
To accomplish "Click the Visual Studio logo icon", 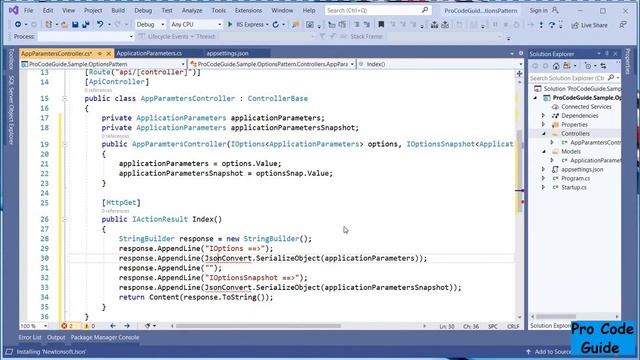I will [13, 10].
